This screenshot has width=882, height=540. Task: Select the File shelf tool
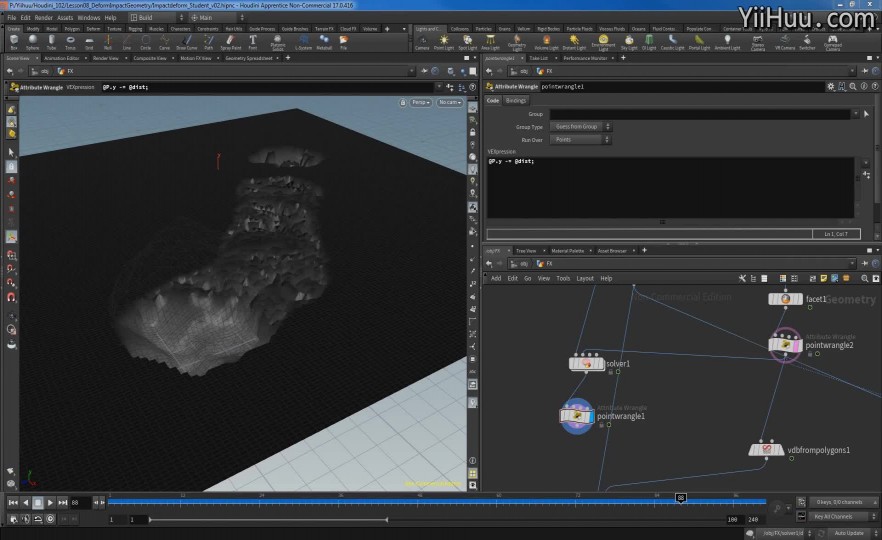click(x=343, y=42)
